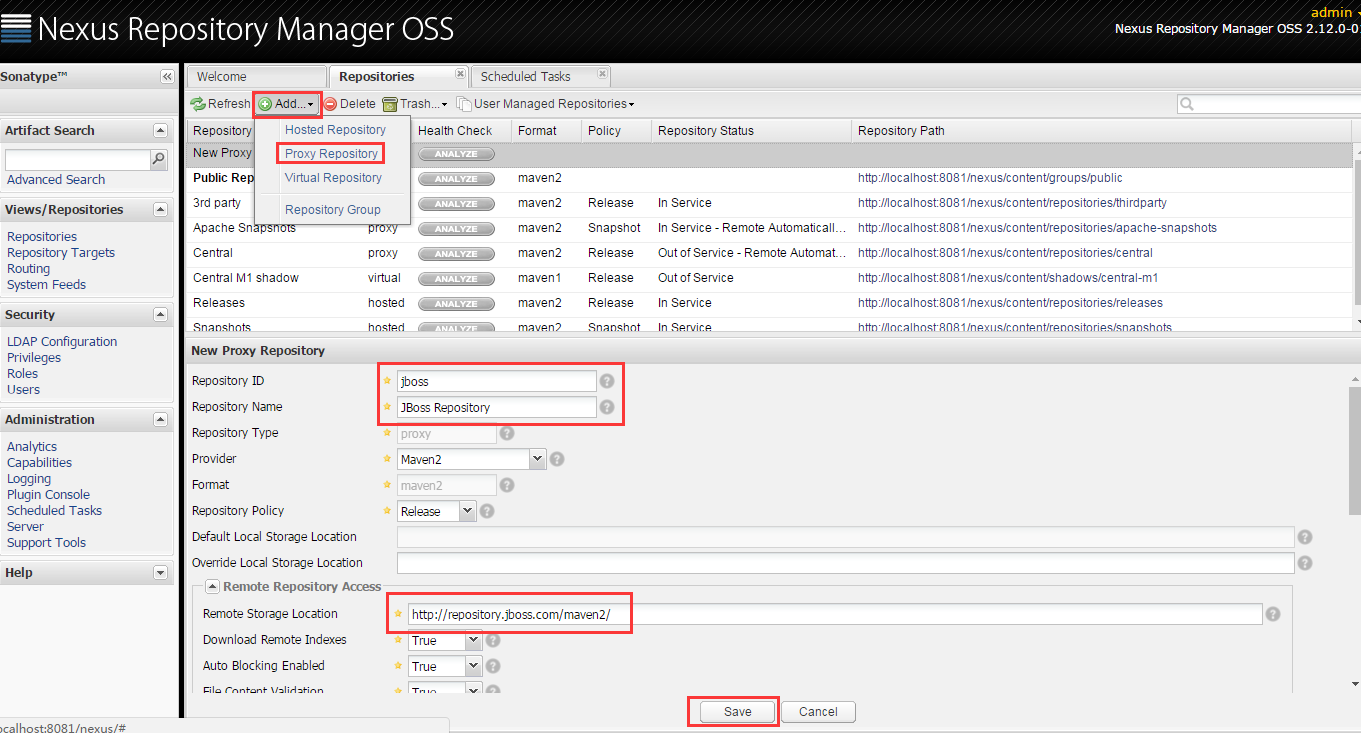
Task: Click help icon for Override Local Storage Location
Action: click(x=1304, y=563)
